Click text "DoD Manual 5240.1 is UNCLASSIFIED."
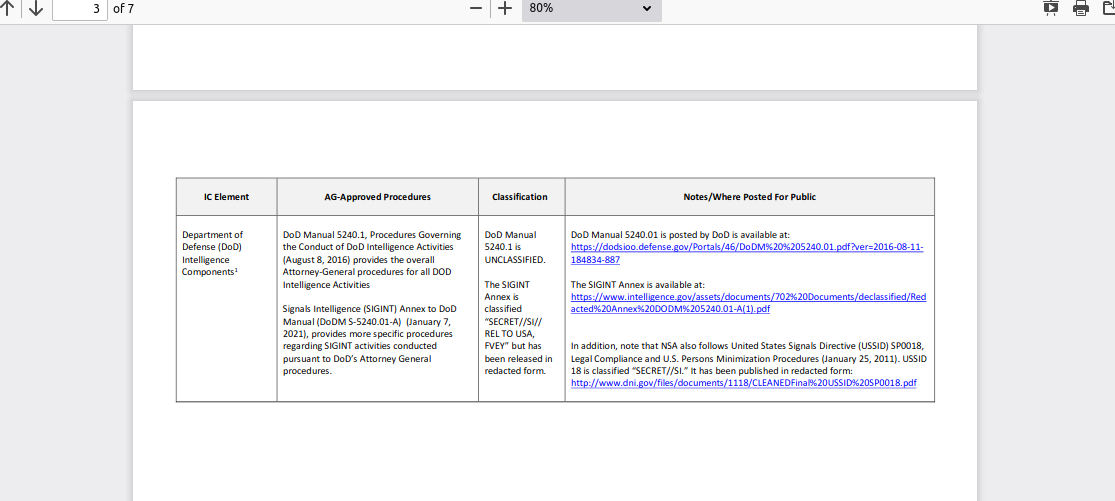The image size is (1115, 501). coord(515,247)
